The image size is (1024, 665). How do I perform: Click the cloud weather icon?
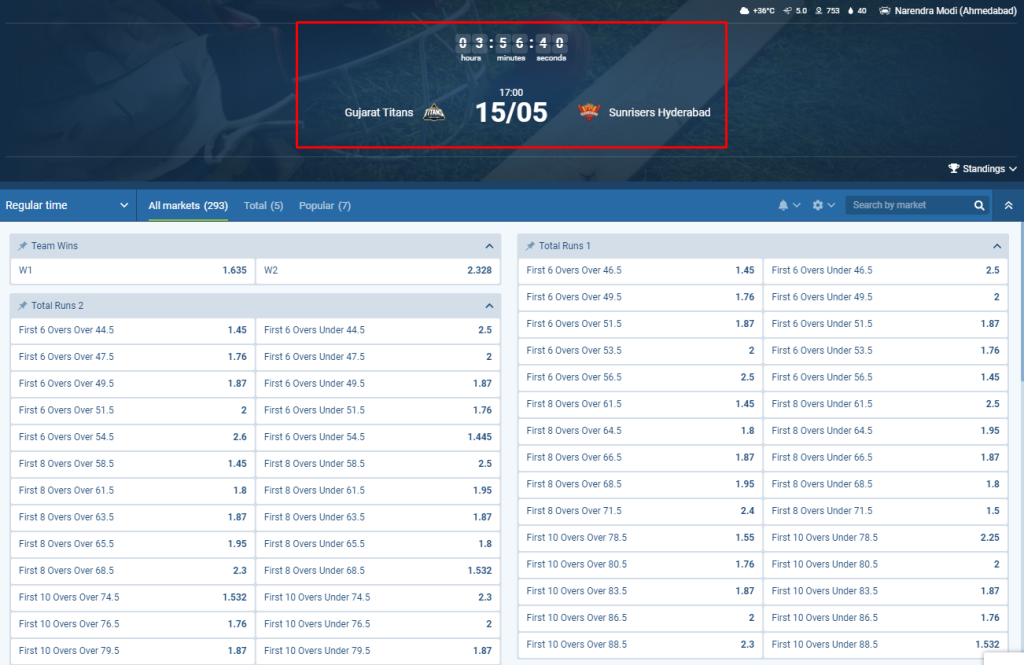tap(744, 10)
